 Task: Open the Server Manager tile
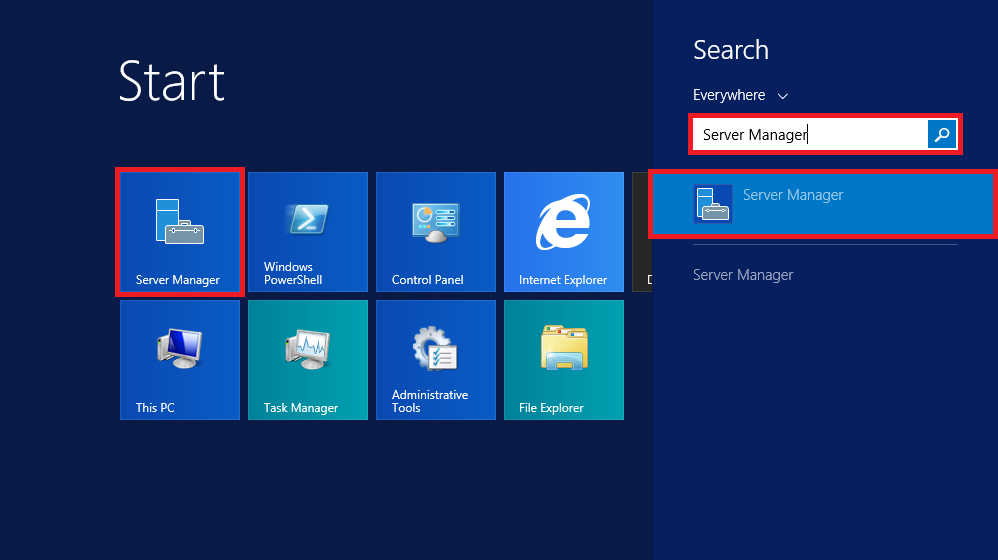pyautogui.click(x=179, y=232)
